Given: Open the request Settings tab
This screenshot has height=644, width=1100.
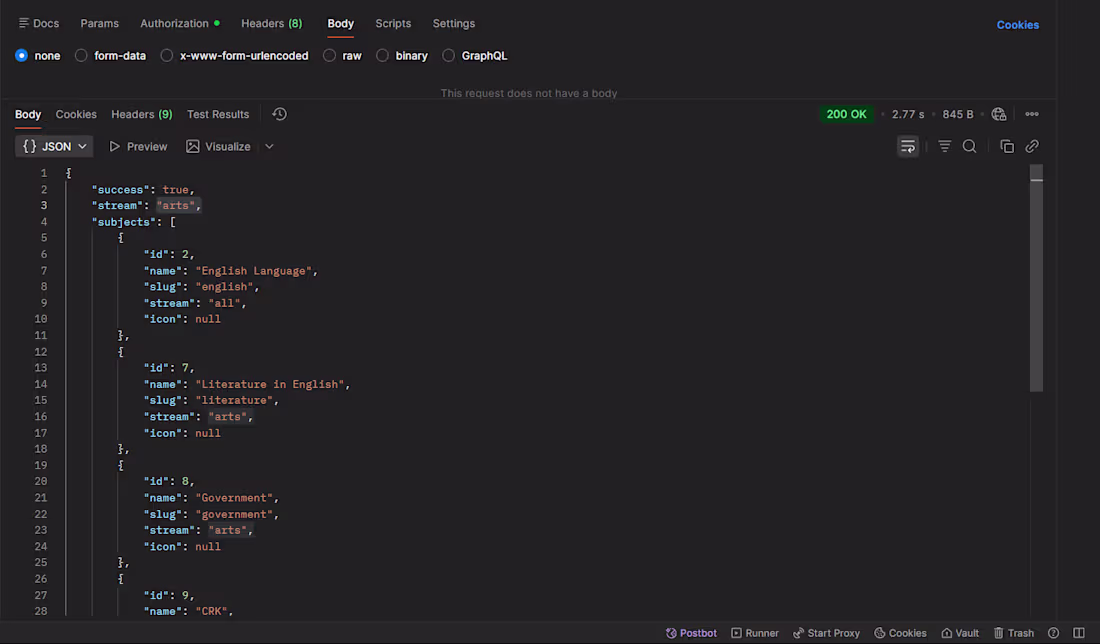Looking at the screenshot, I should tap(454, 23).
